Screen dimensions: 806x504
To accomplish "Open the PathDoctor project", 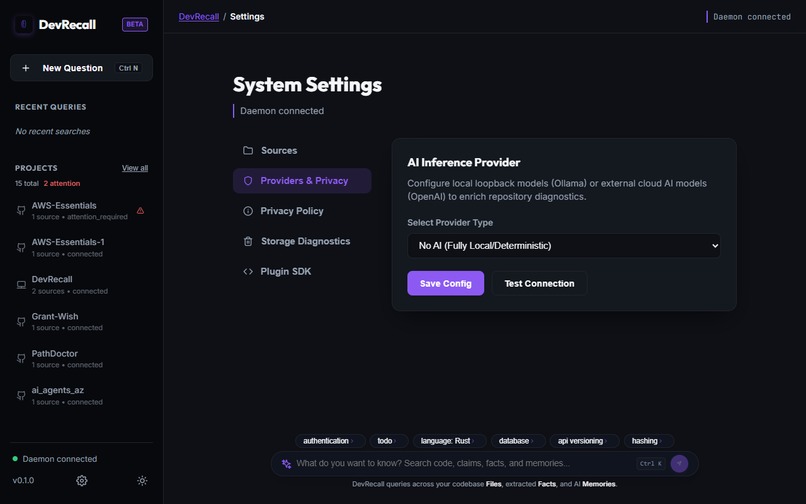I will [x=81, y=358].
